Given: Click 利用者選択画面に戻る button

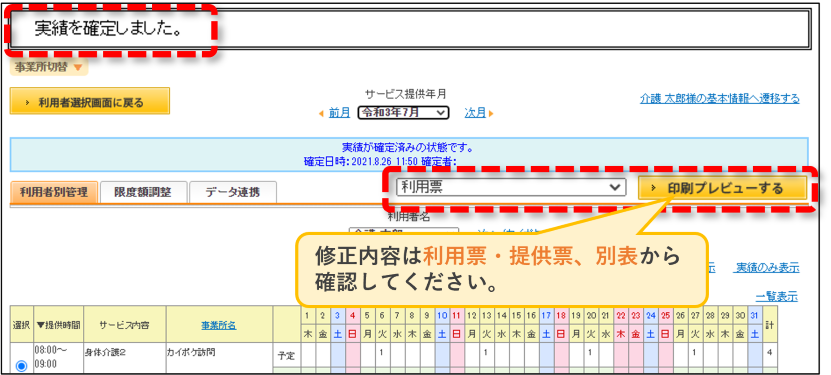Looking at the screenshot, I should pos(90,102).
